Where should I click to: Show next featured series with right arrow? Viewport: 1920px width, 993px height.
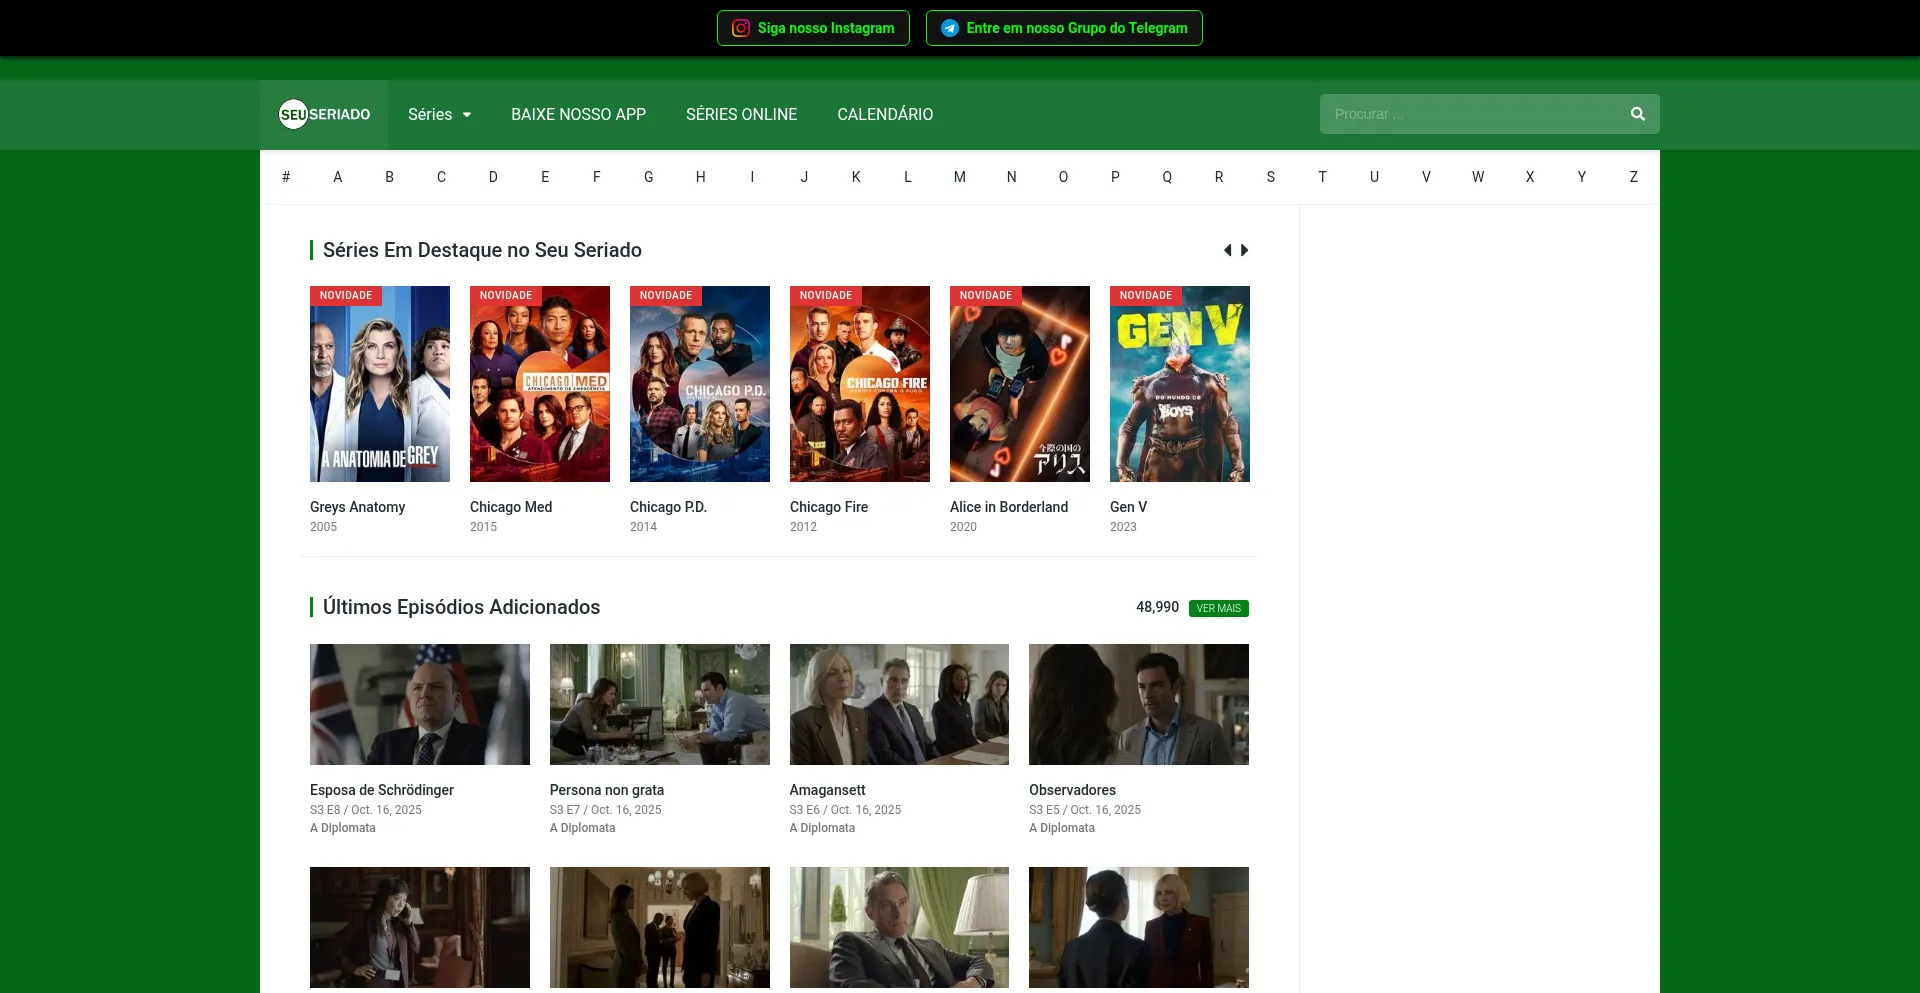pyautogui.click(x=1245, y=250)
